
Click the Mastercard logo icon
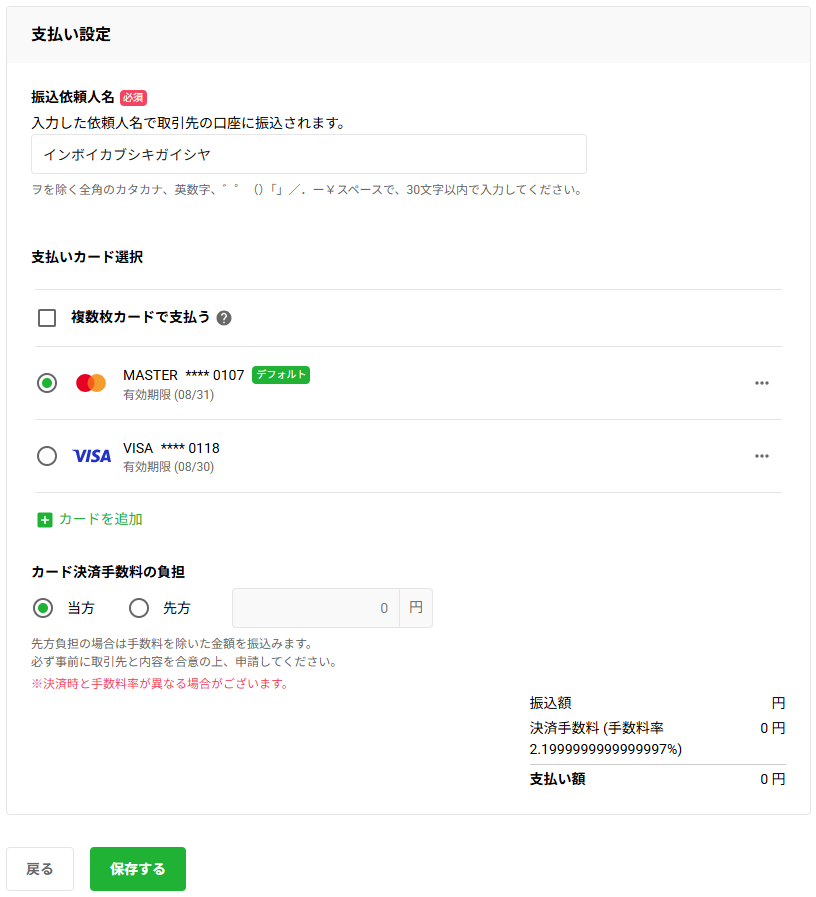click(x=91, y=383)
